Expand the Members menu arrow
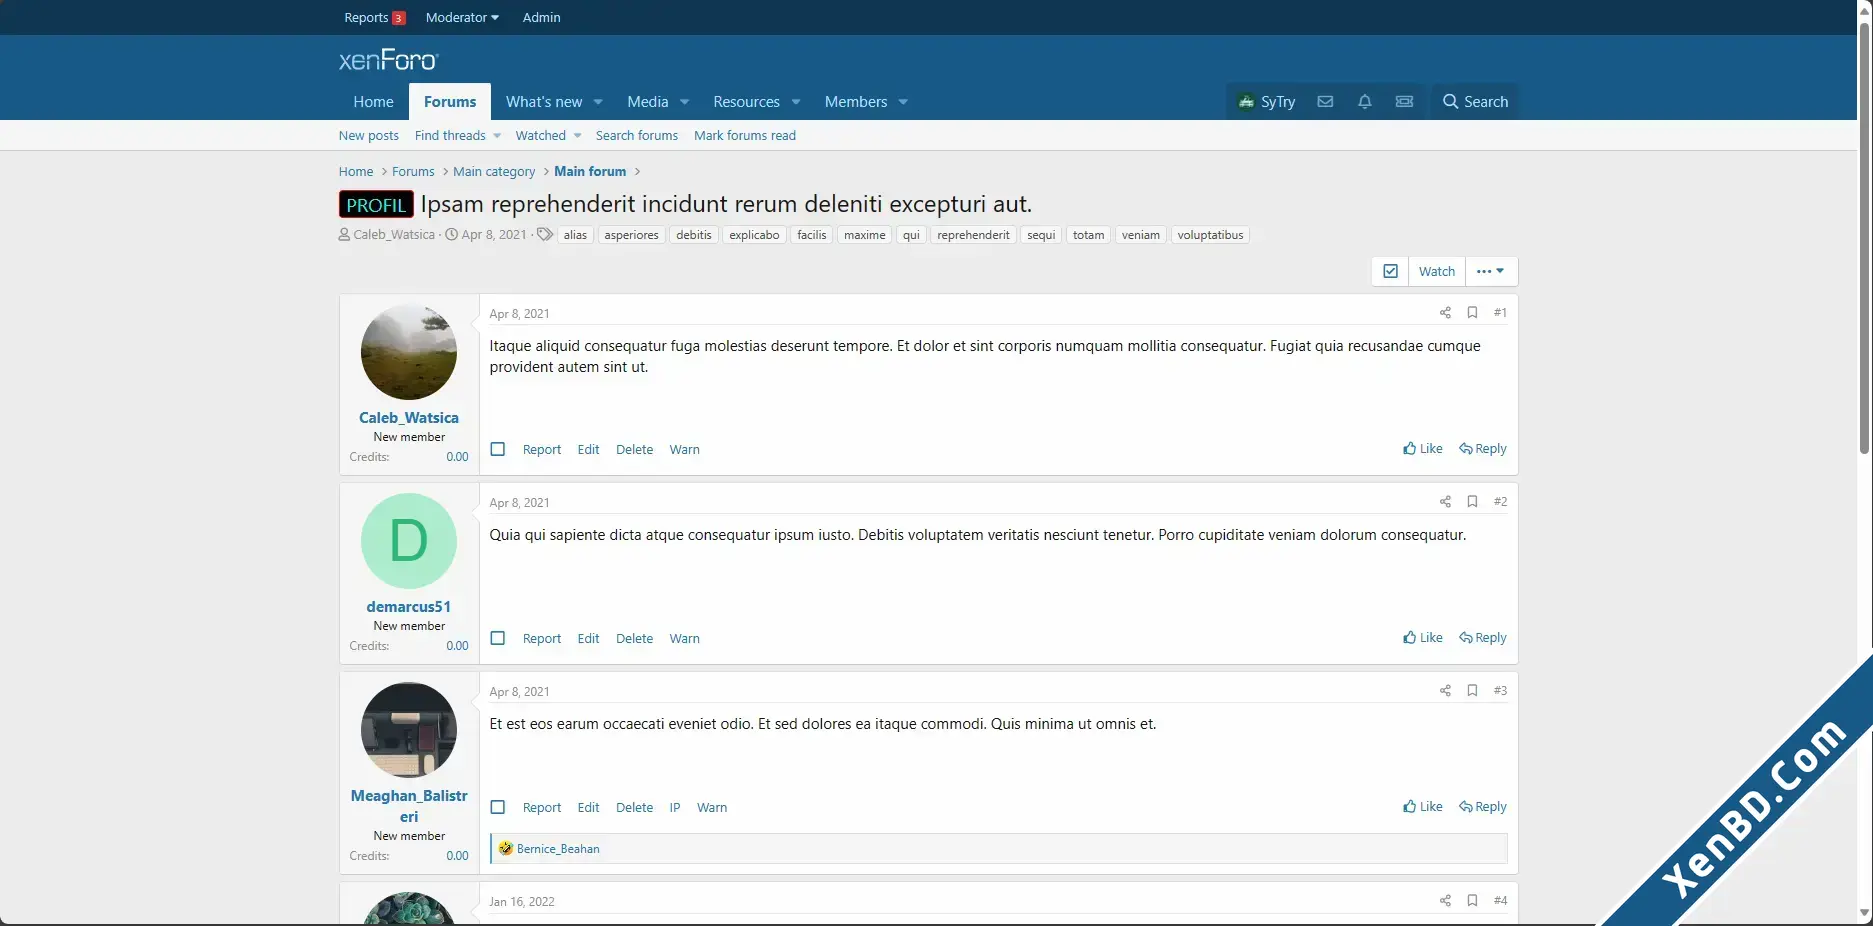 click(x=903, y=102)
